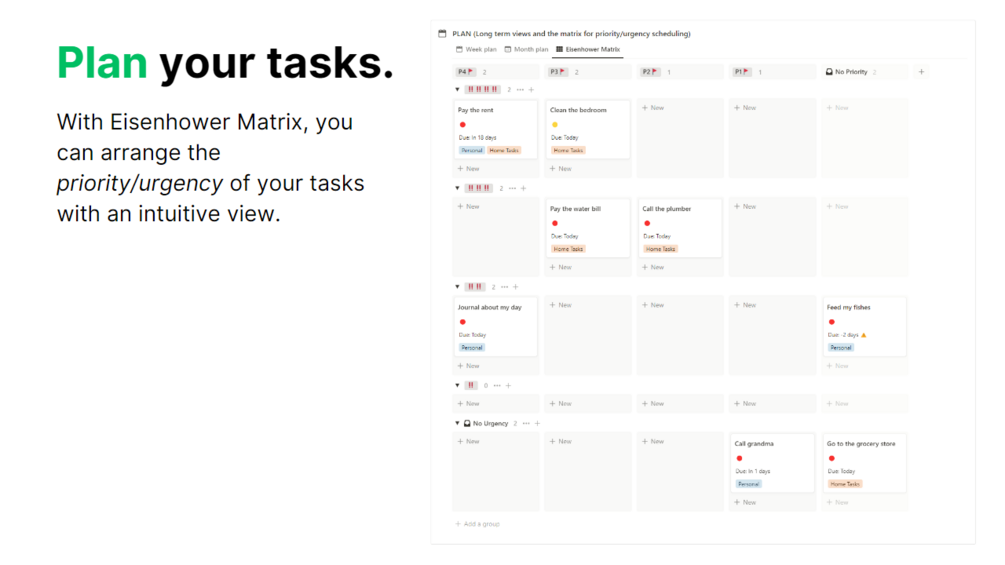Click Add a group link

click(x=478, y=524)
